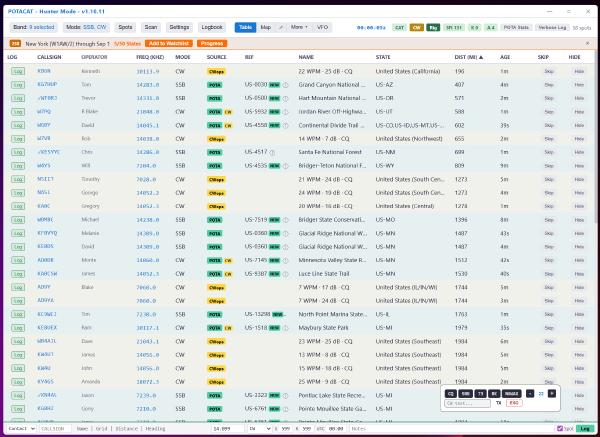This screenshot has height=437, width=600.
Task: Click the CALLSIGN entry field
Action: point(55,429)
